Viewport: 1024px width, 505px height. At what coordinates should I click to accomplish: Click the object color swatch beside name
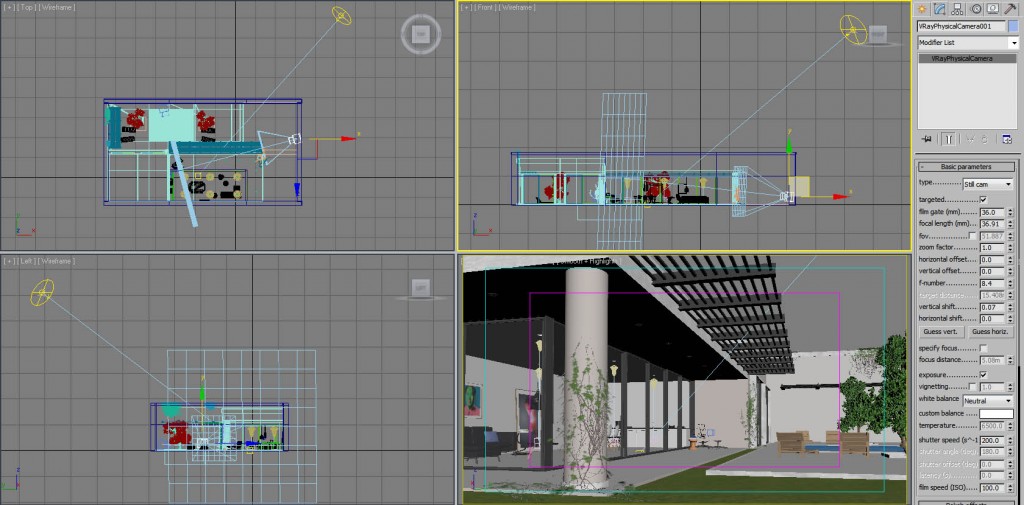1013,26
